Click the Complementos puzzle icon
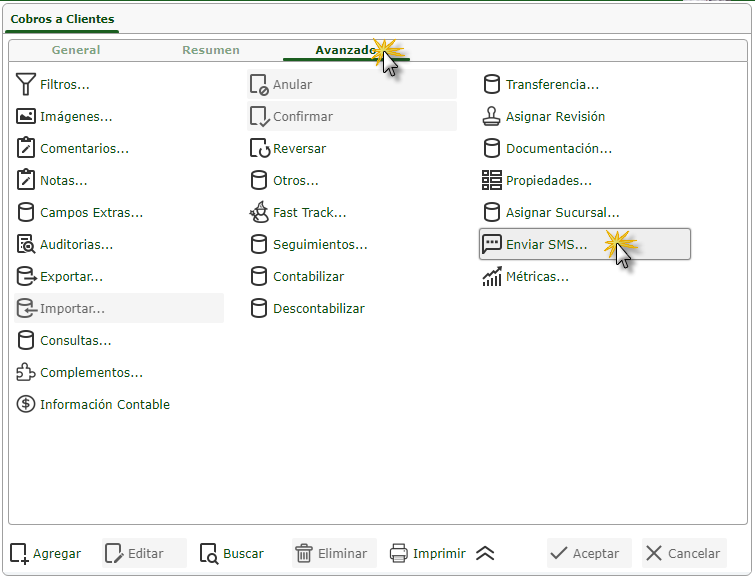755x578 pixels. [26, 372]
